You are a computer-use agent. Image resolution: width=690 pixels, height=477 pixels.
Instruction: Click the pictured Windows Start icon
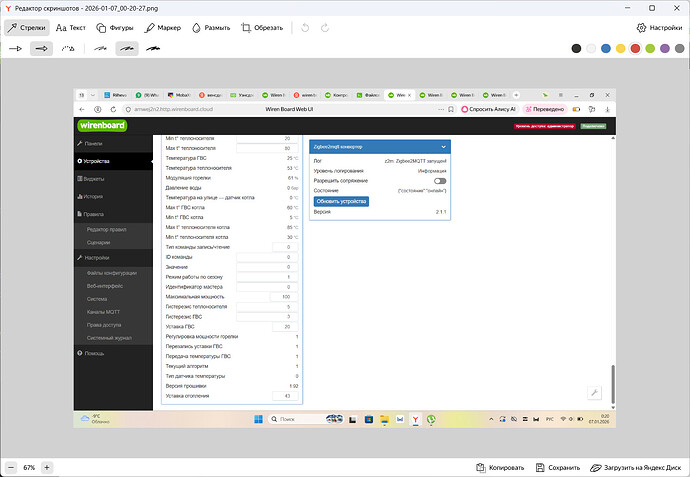[258, 419]
